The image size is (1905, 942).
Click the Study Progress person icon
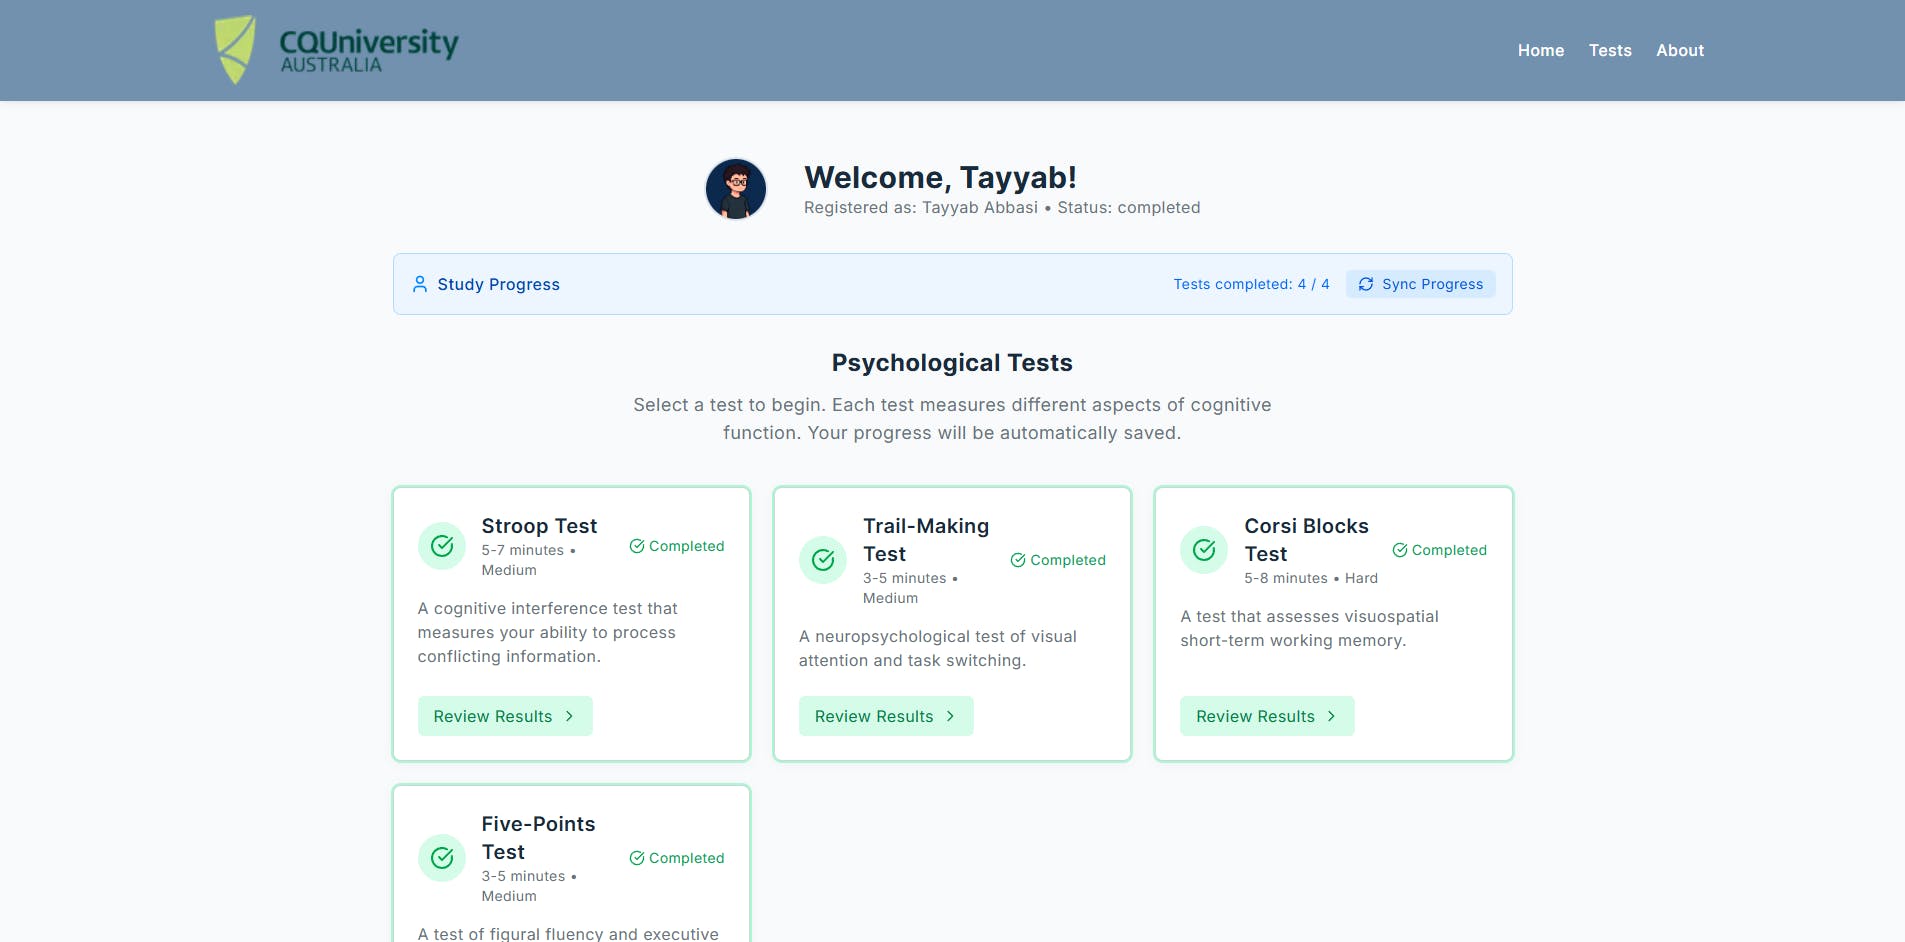coord(420,284)
